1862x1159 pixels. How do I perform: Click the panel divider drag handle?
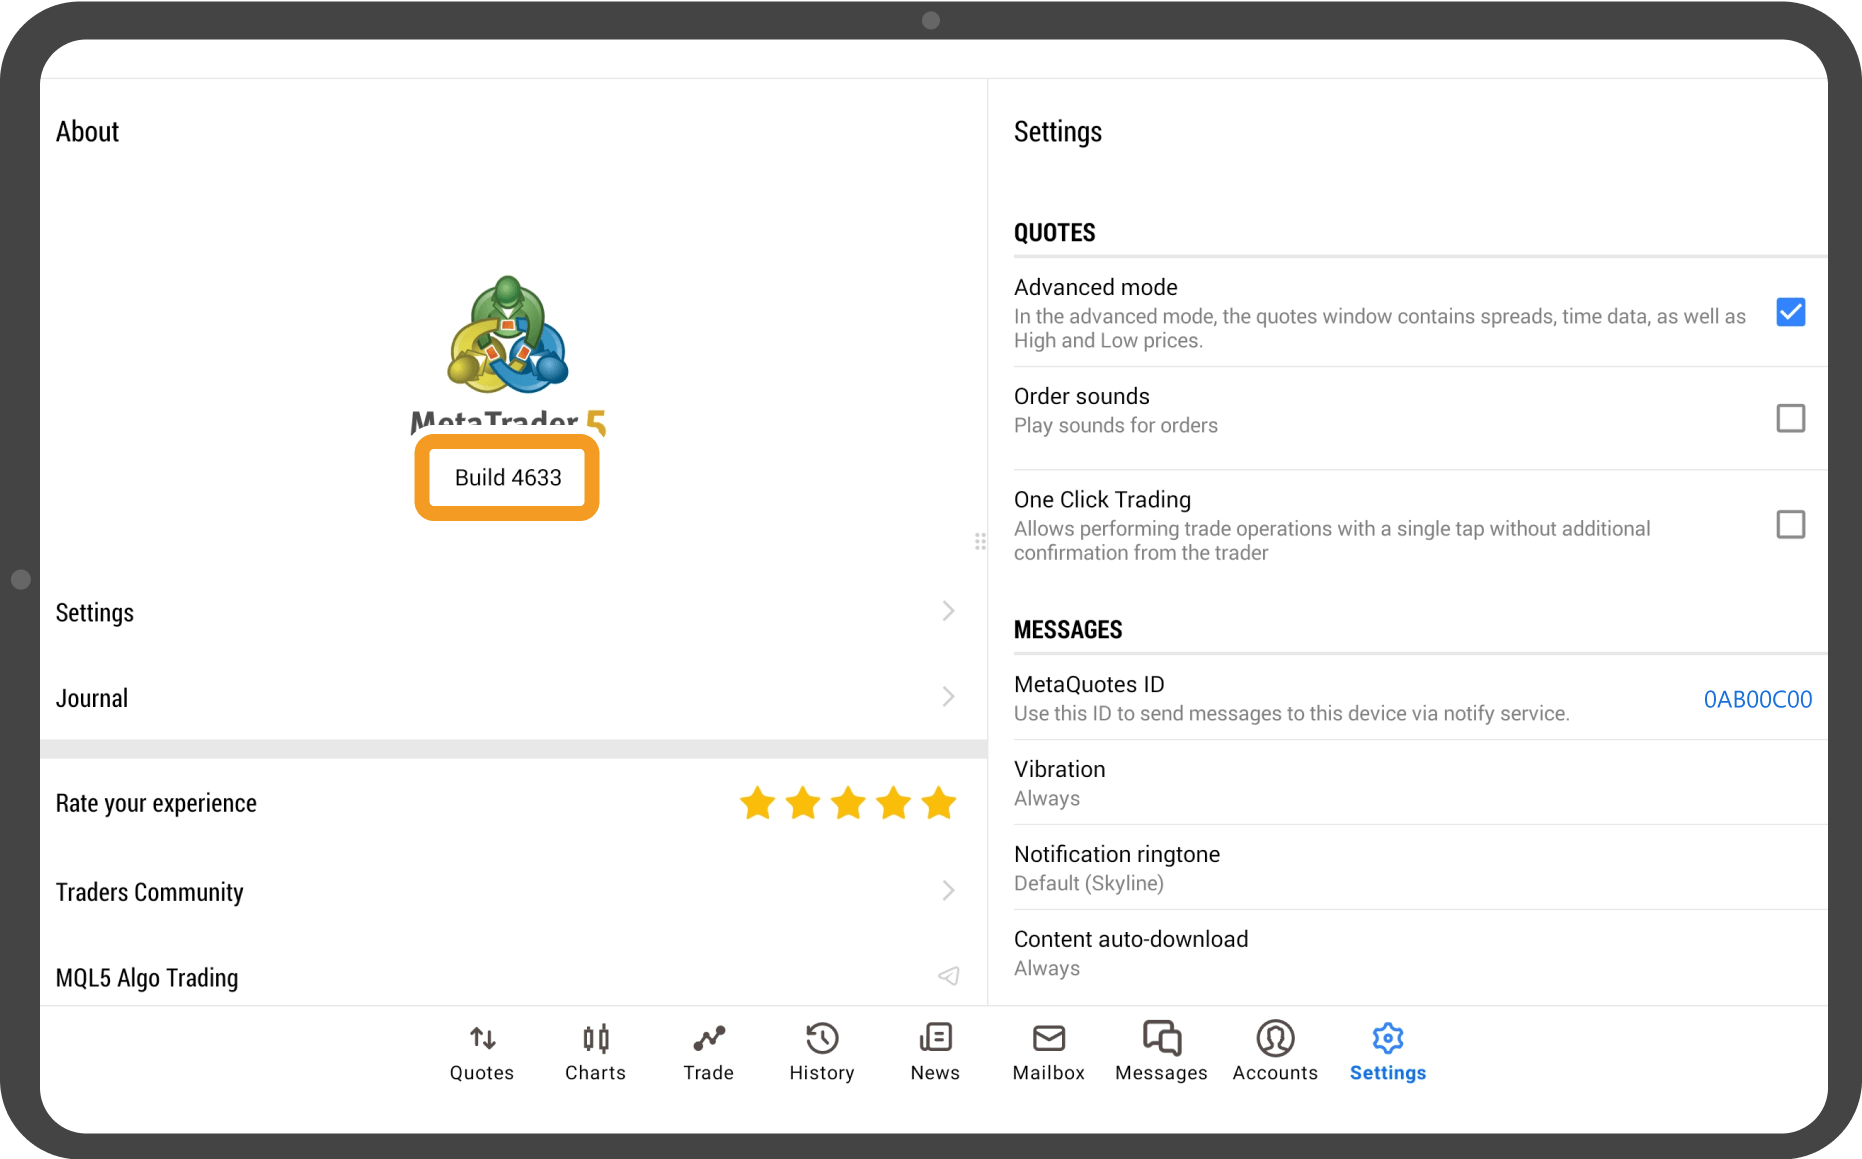[x=980, y=541]
